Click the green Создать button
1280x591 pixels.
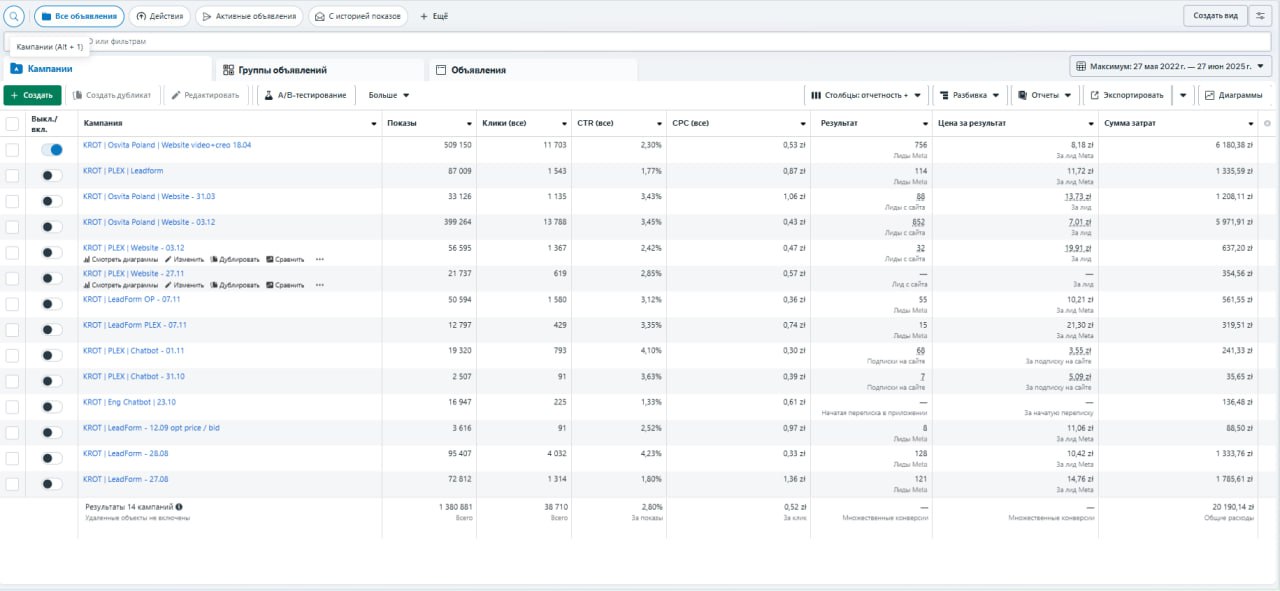(x=32, y=95)
